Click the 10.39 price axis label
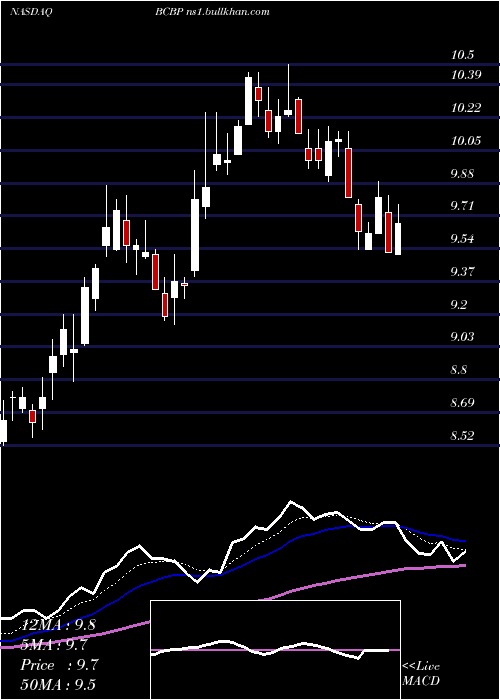 (466, 75)
